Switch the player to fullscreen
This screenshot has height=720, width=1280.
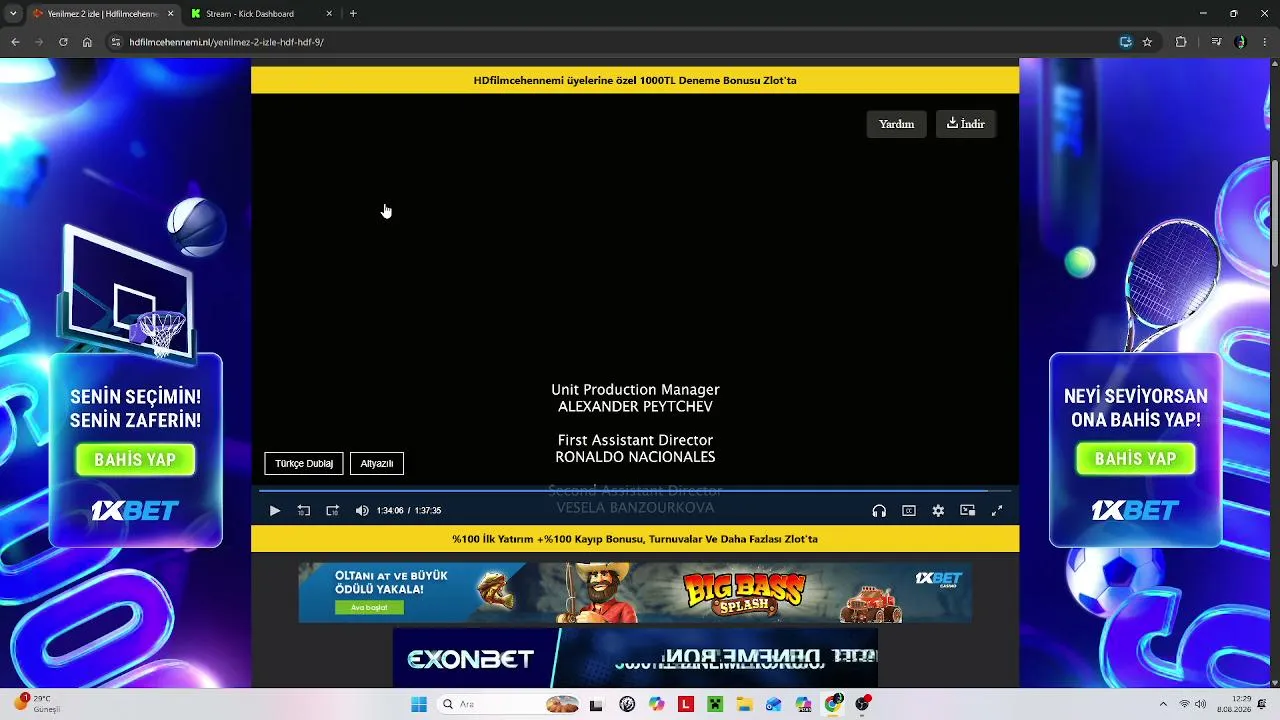[x=997, y=511]
